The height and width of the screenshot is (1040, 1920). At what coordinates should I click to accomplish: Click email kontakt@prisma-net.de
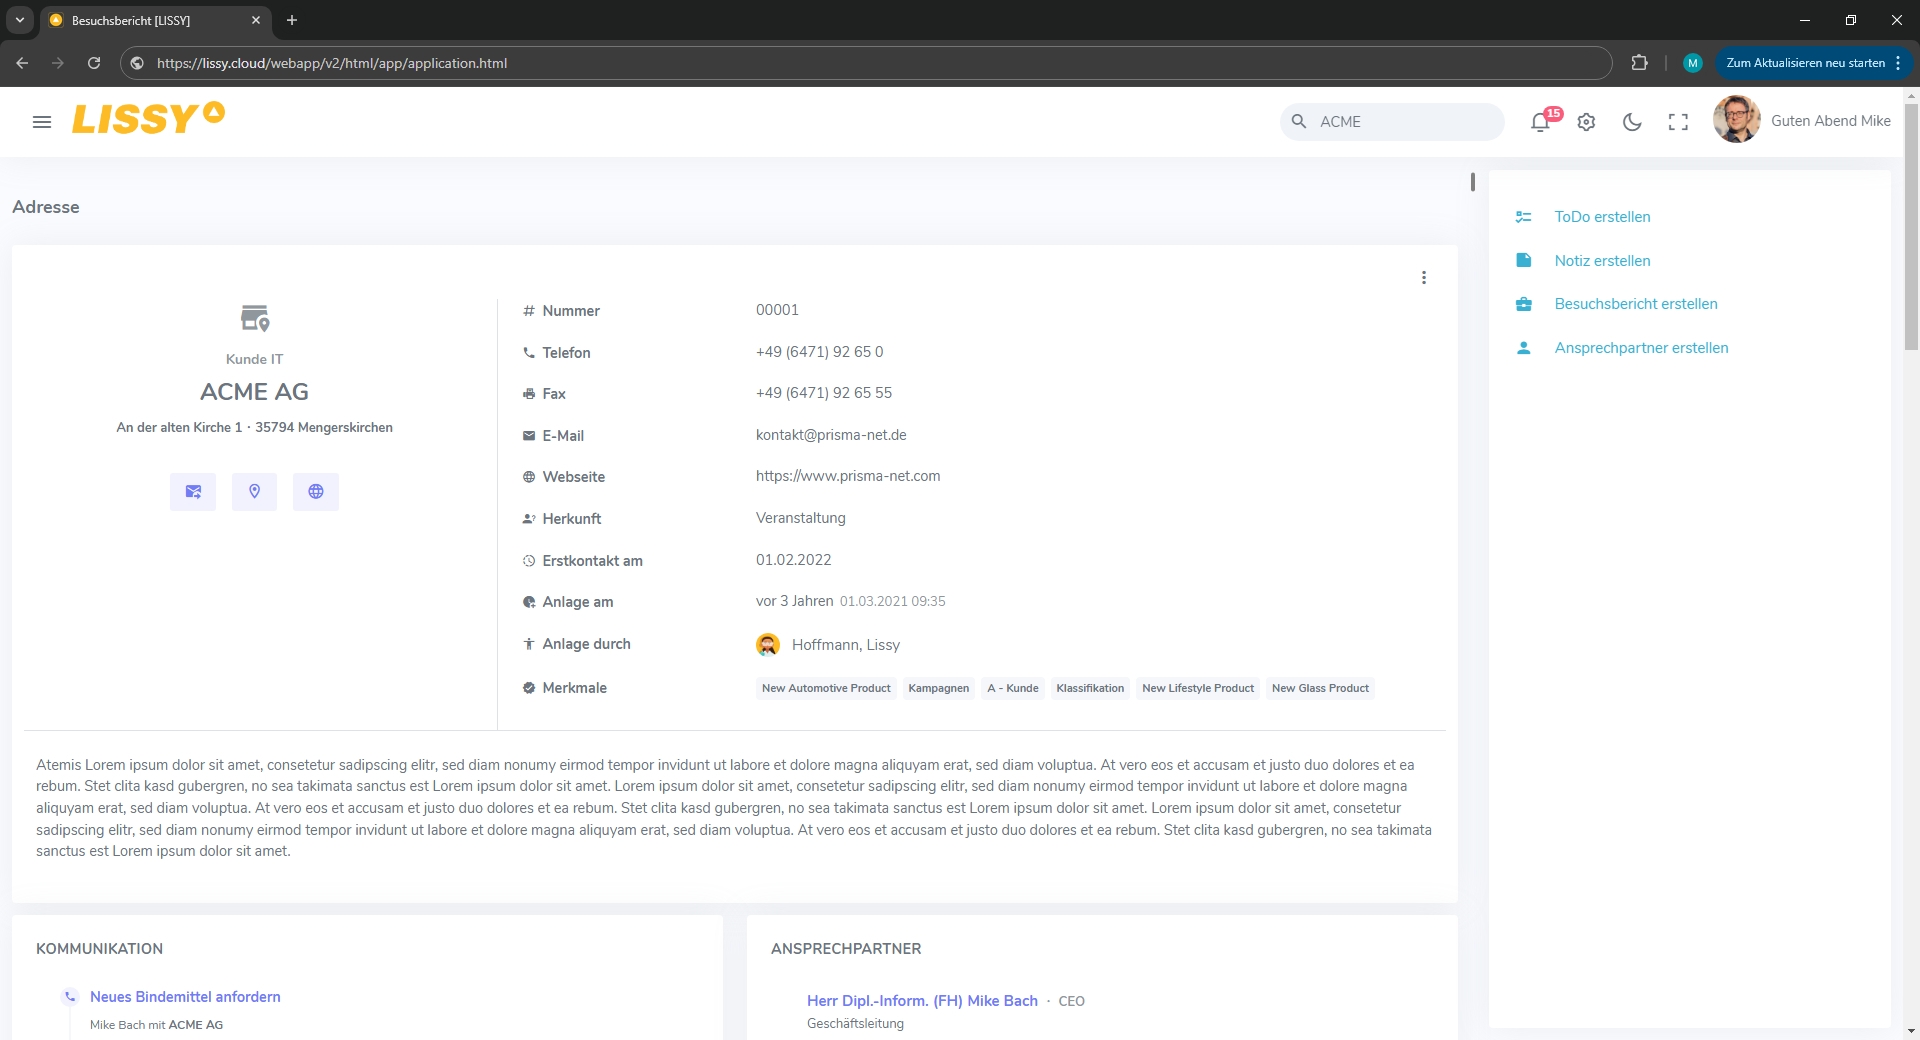coord(831,435)
